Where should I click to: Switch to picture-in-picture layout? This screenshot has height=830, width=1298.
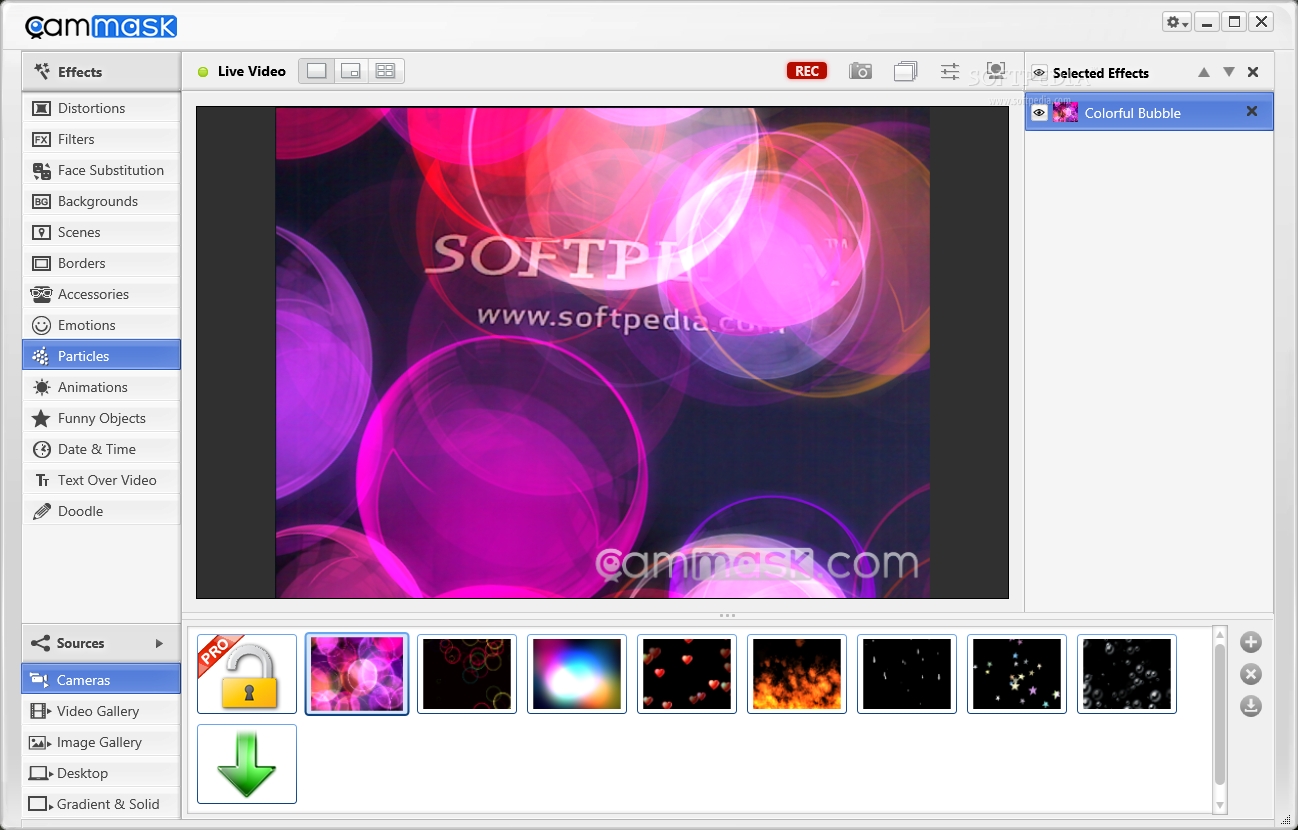pyautogui.click(x=351, y=71)
